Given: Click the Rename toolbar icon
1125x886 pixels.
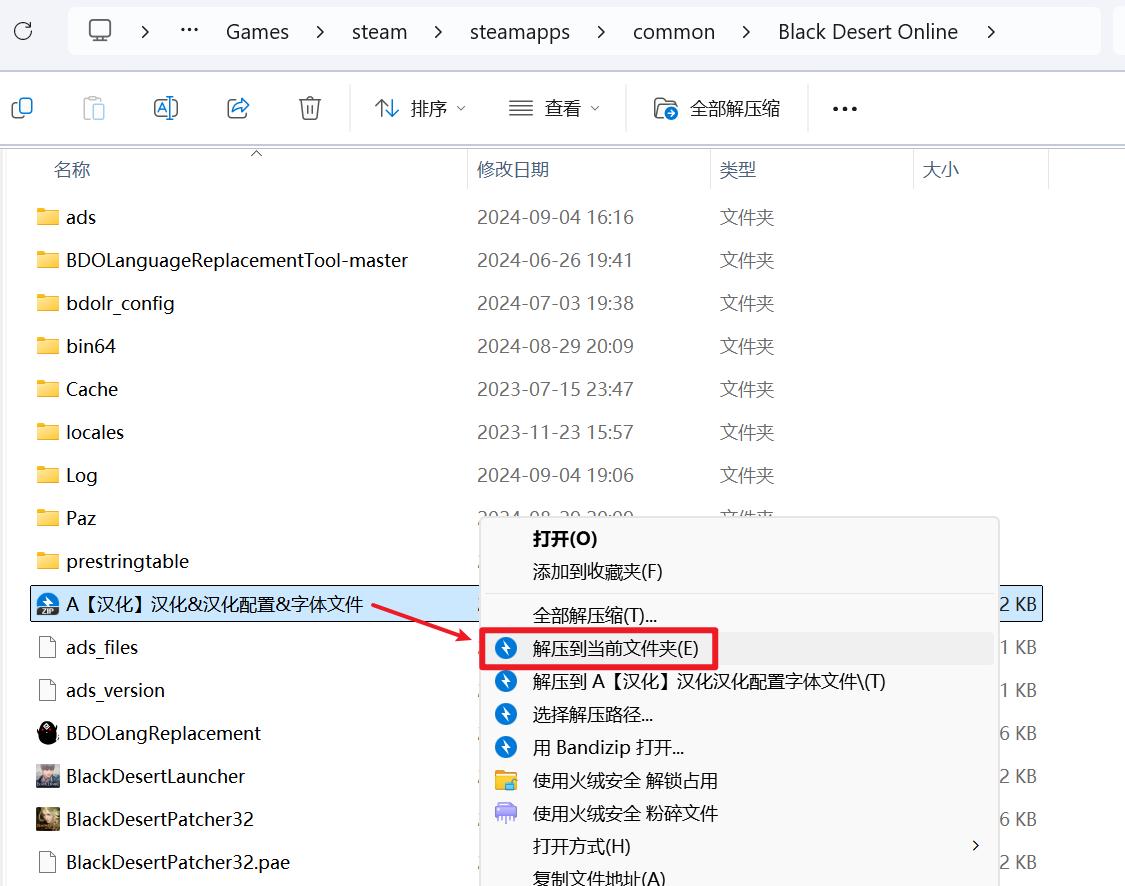Looking at the screenshot, I should tap(166, 108).
